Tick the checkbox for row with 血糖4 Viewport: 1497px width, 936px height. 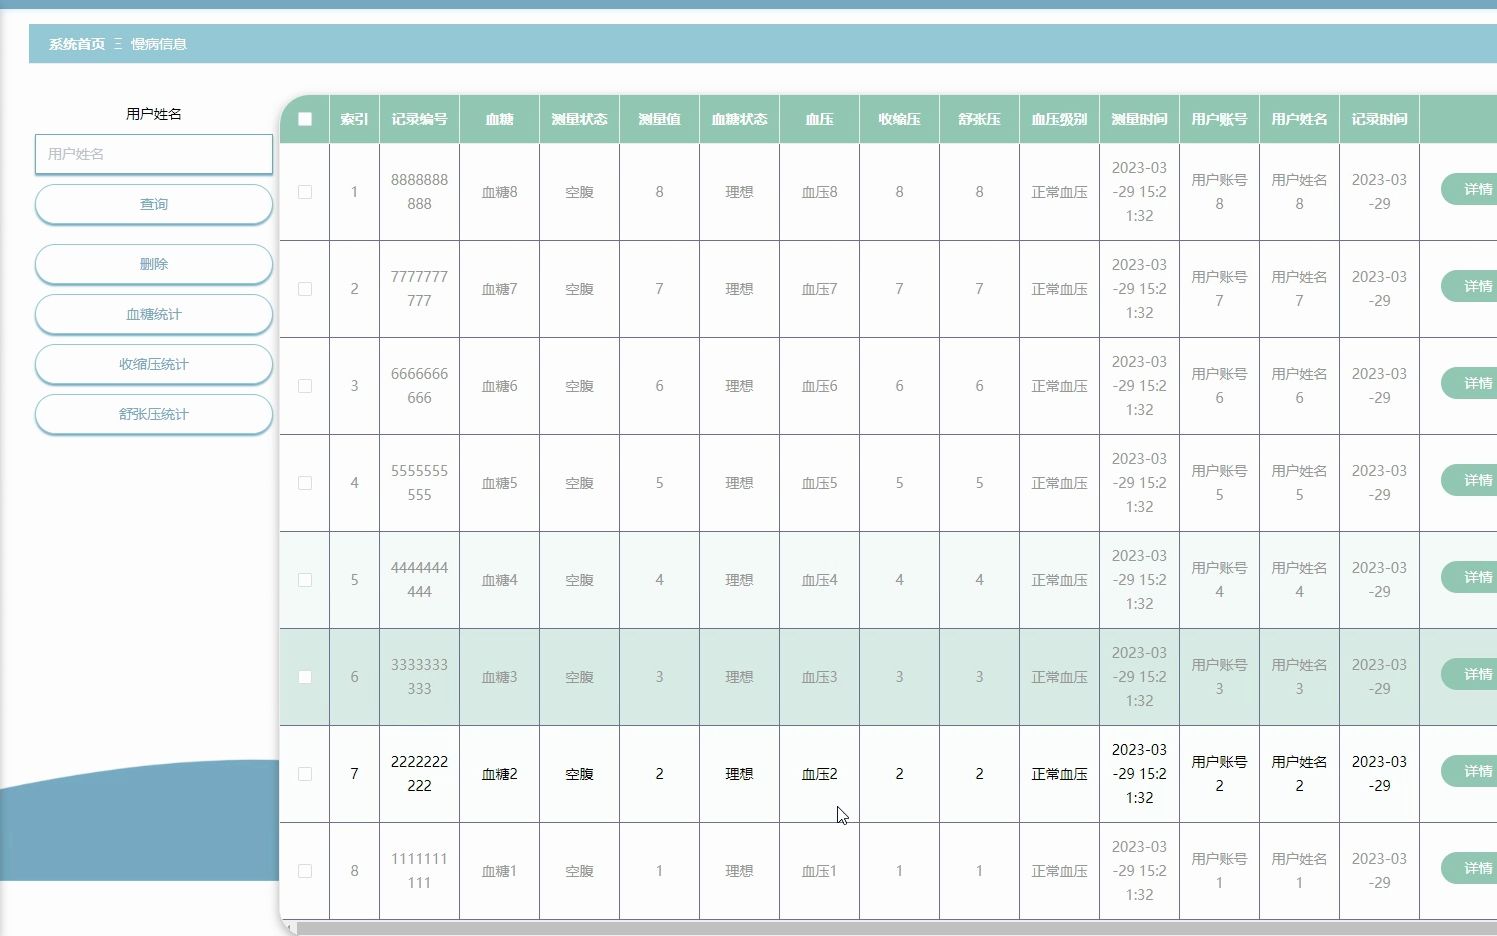305,580
